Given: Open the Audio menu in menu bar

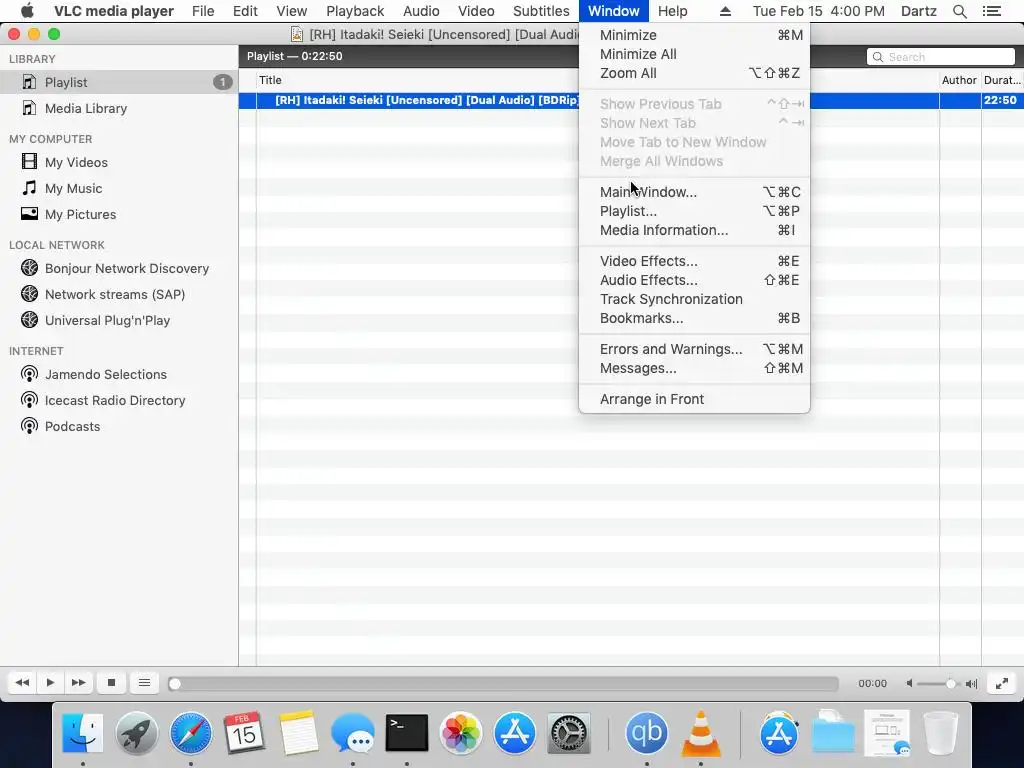Looking at the screenshot, I should click(x=421, y=11).
